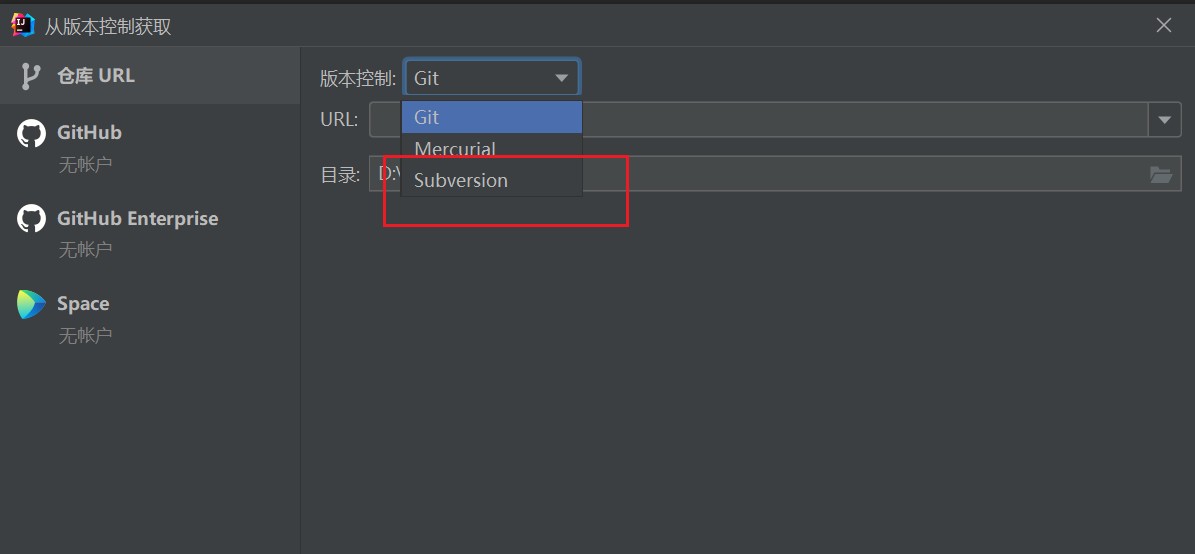Choose Git from the dropdown list

click(x=491, y=117)
